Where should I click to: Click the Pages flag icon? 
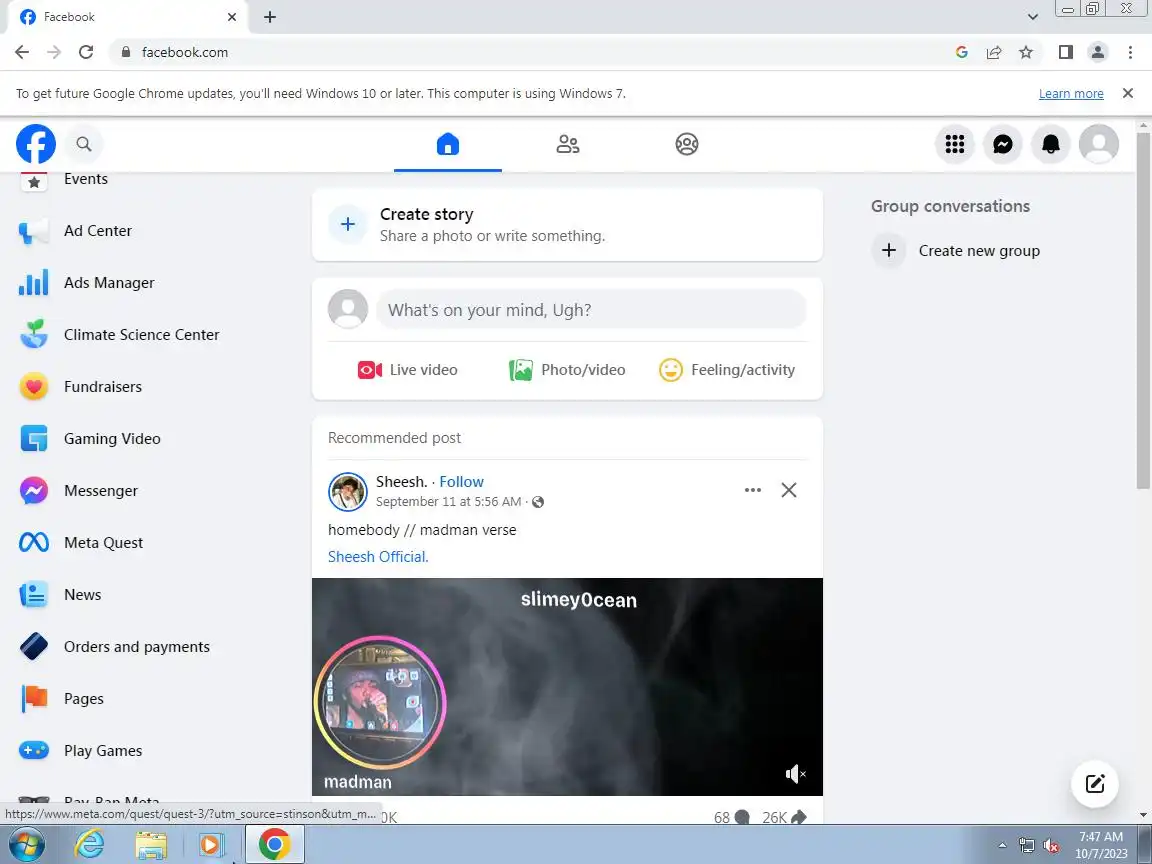(33, 699)
